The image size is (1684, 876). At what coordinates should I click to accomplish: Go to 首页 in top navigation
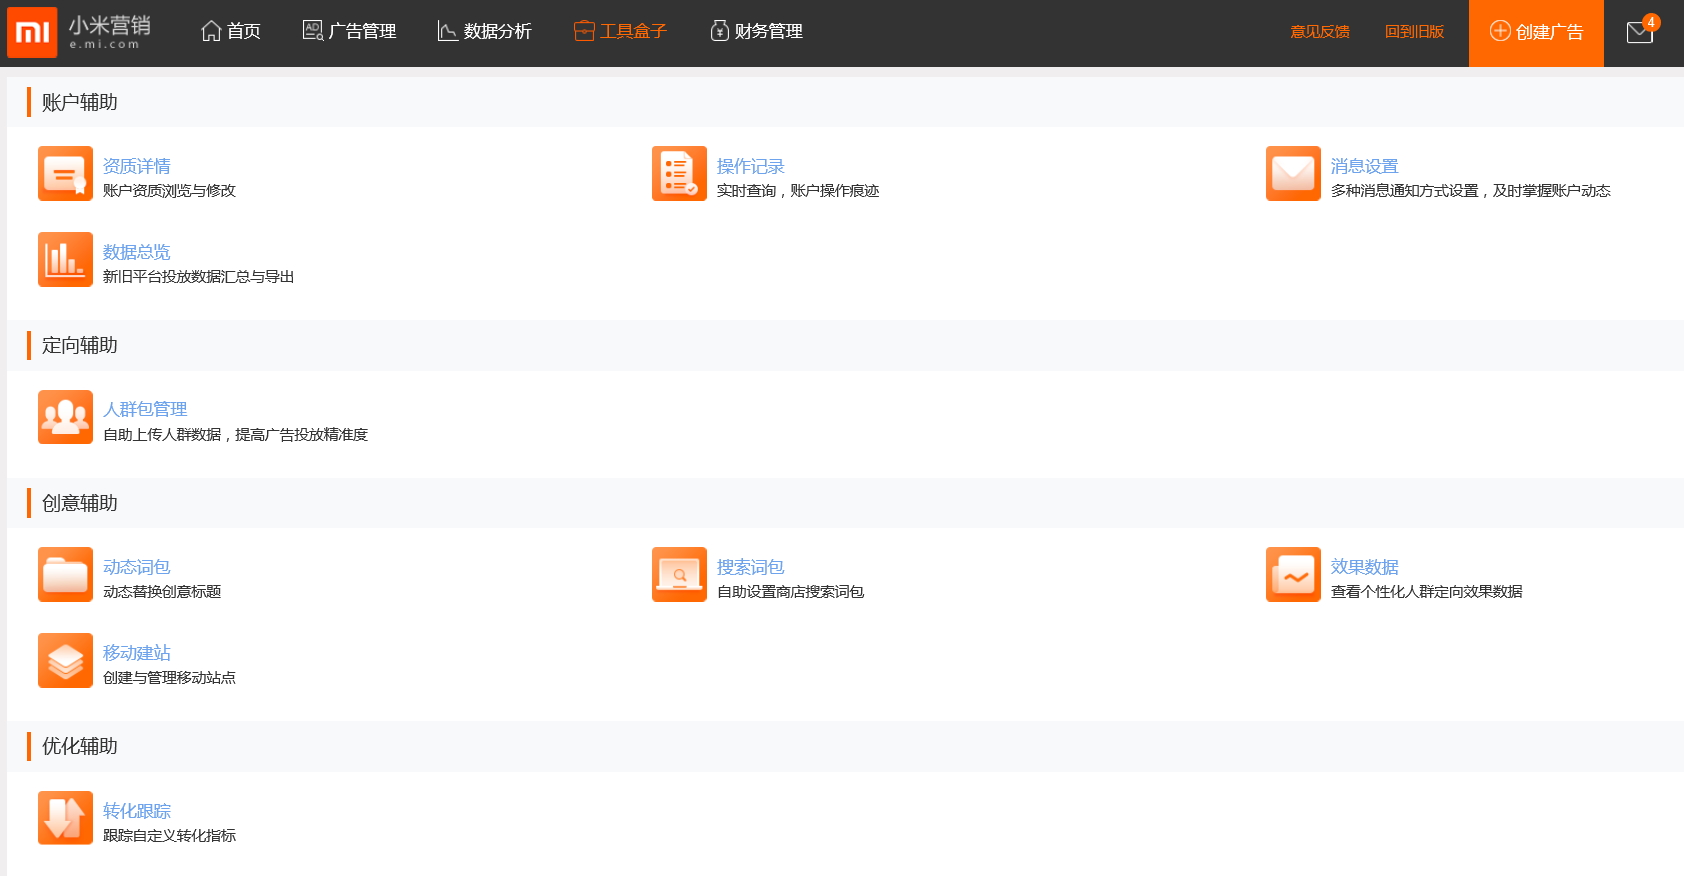click(x=231, y=32)
